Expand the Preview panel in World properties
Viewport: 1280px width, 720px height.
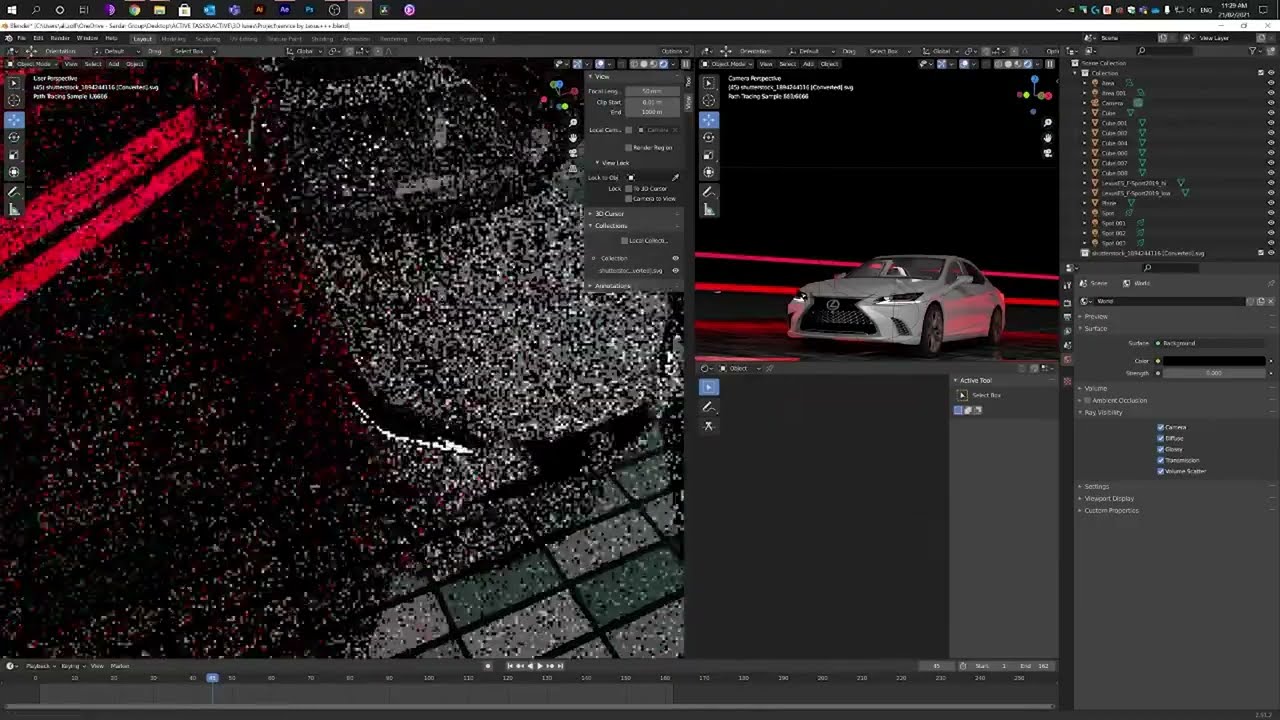pyautogui.click(x=1096, y=316)
